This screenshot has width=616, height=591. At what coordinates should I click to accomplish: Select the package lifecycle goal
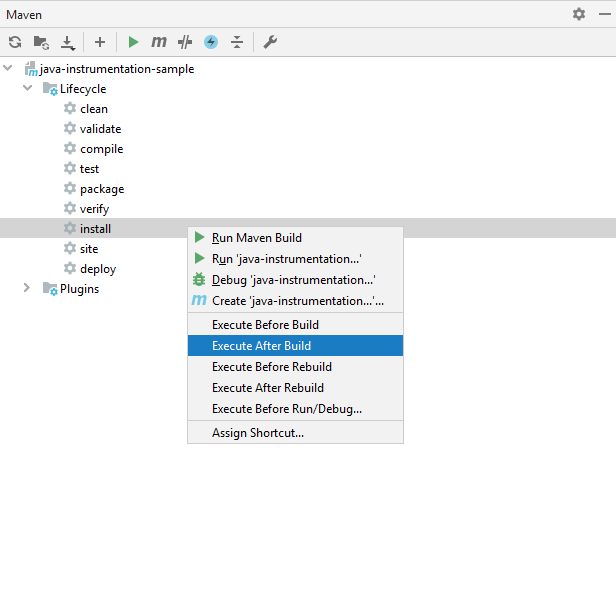click(102, 189)
